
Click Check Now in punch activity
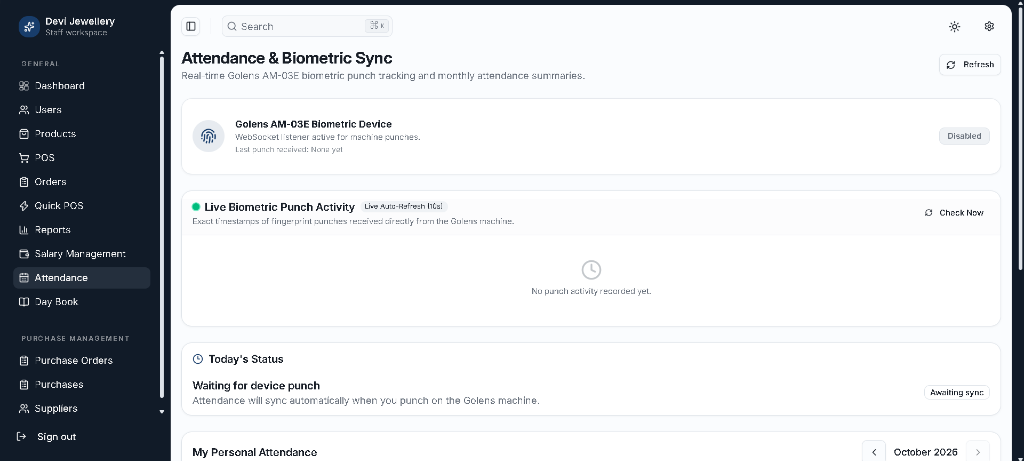954,213
